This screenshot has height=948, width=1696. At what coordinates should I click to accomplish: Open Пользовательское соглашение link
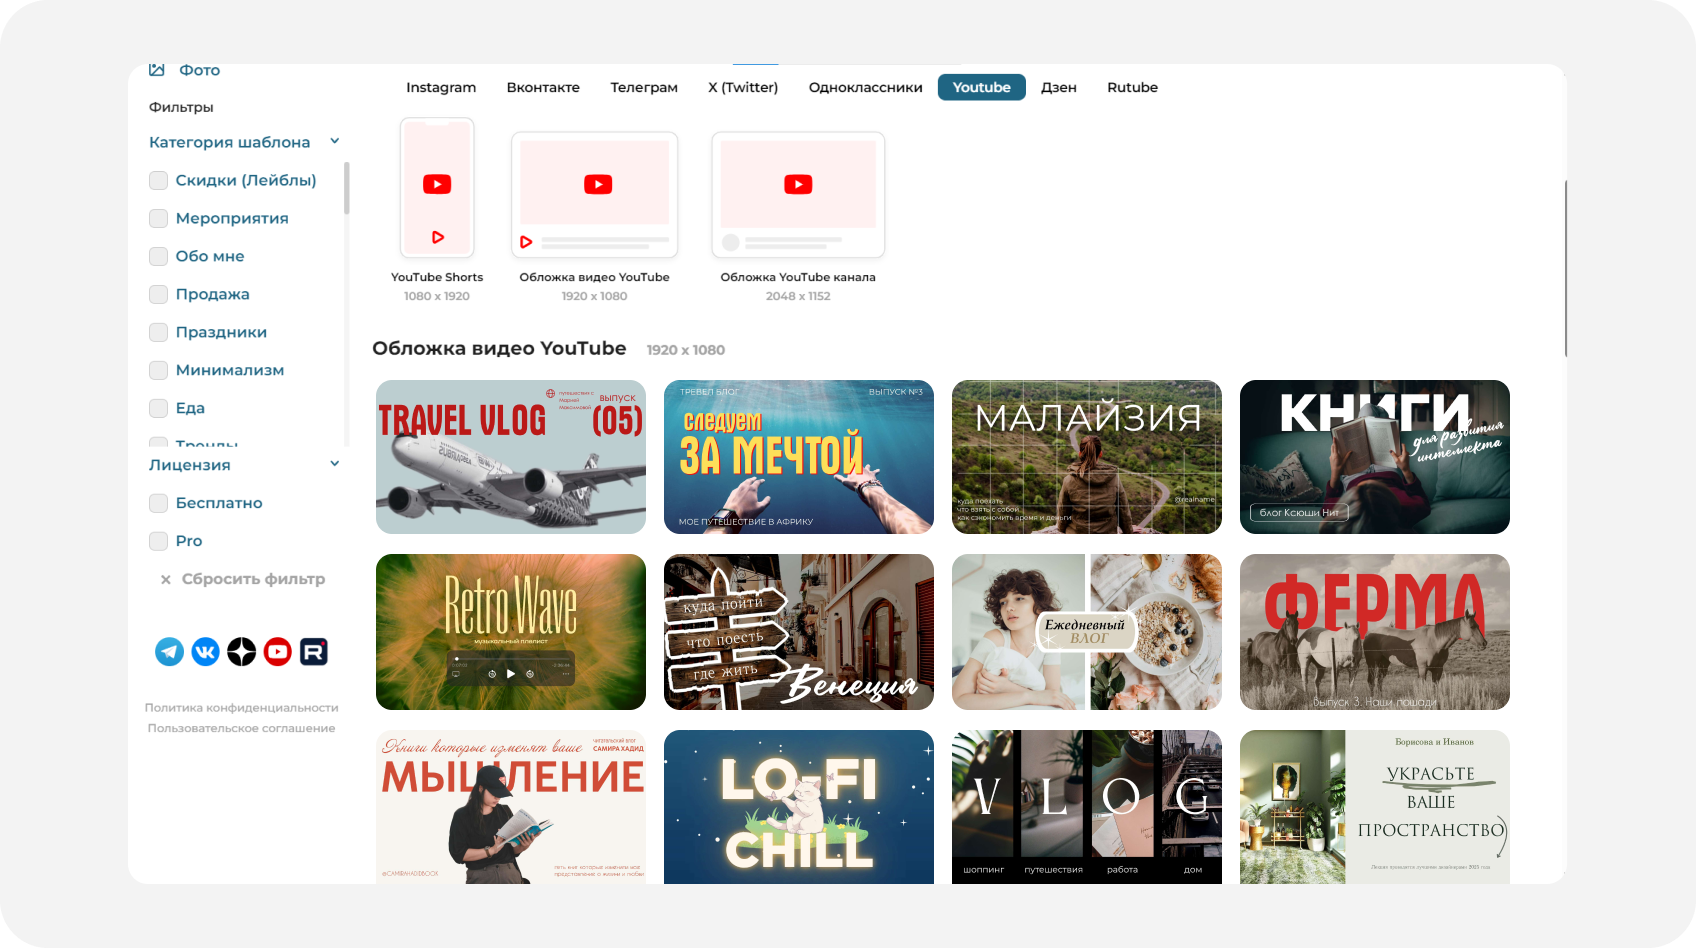coord(242,728)
